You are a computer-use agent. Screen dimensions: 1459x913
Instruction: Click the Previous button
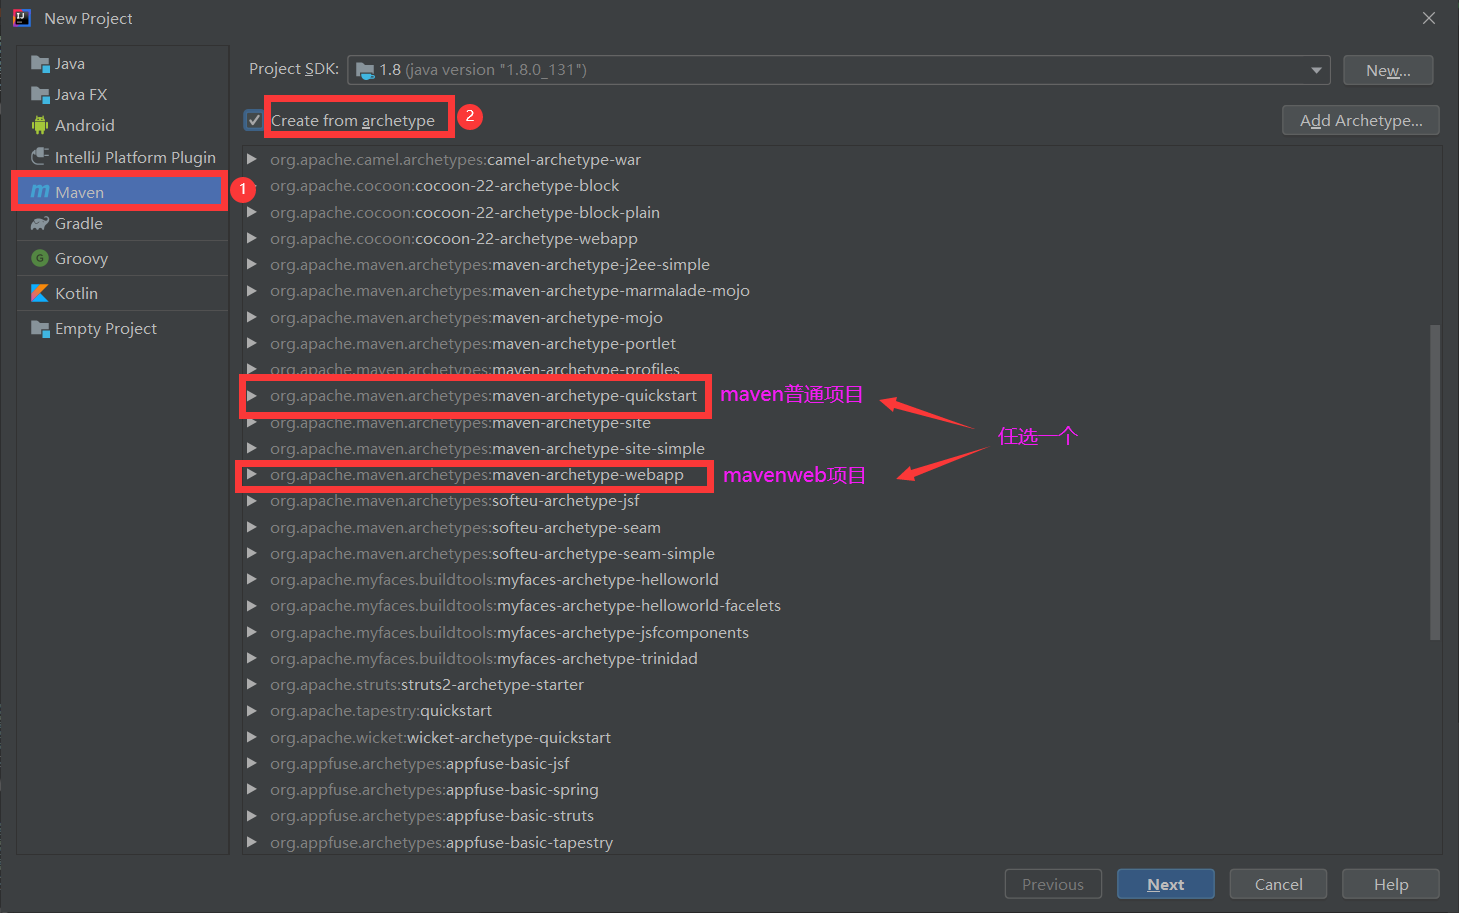[x=1053, y=884]
